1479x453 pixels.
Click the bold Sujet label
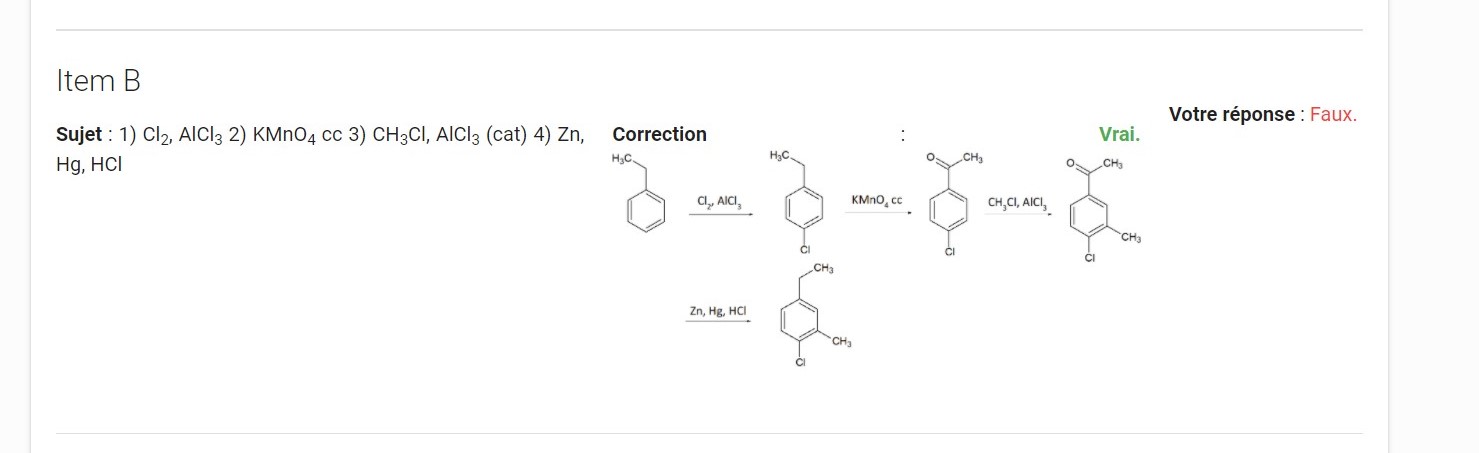pyautogui.click(x=79, y=135)
